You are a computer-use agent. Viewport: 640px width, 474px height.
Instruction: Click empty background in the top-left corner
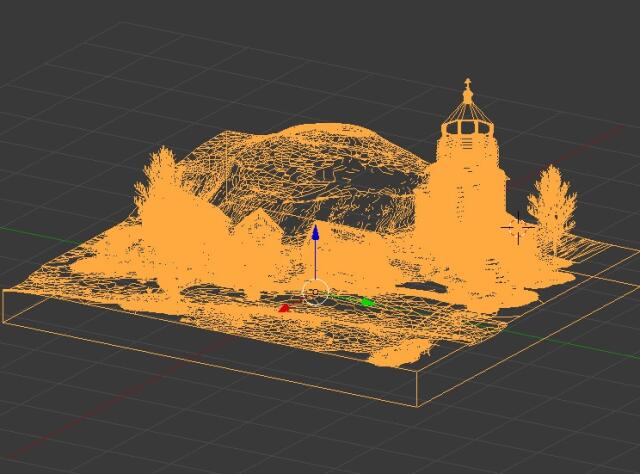pyautogui.click(x=40, y=30)
